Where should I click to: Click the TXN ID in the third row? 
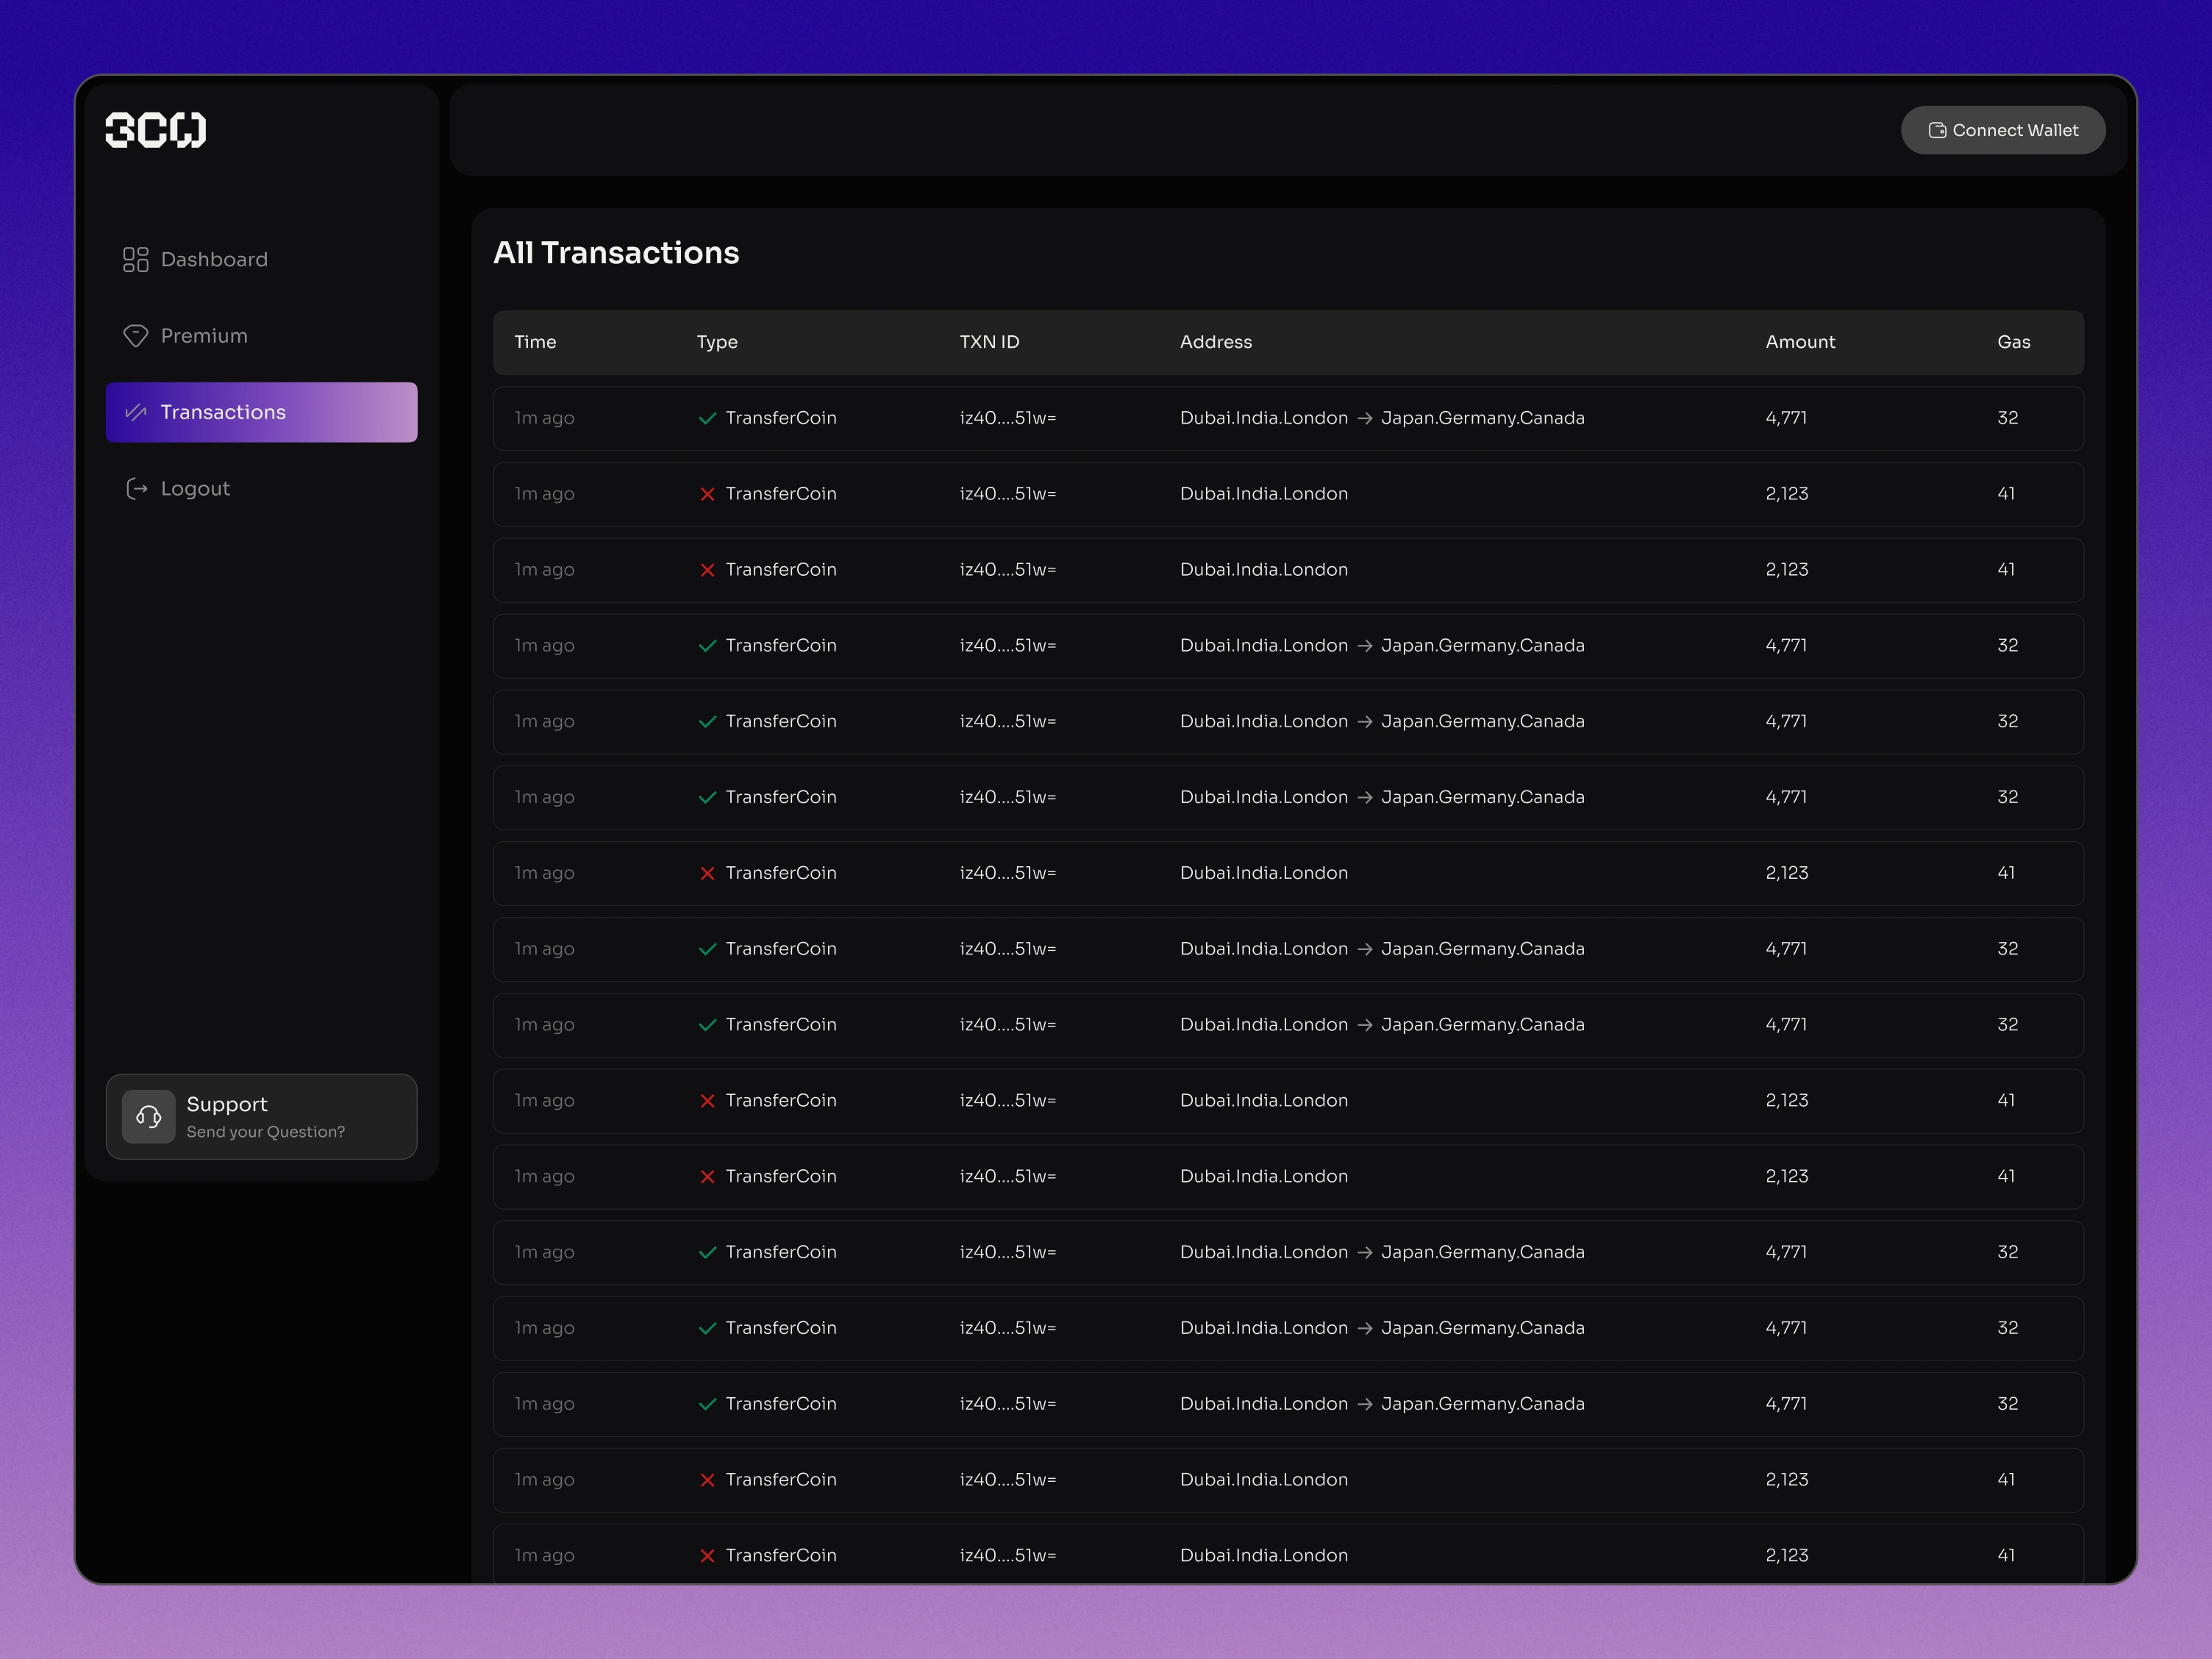tap(1007, 570)
